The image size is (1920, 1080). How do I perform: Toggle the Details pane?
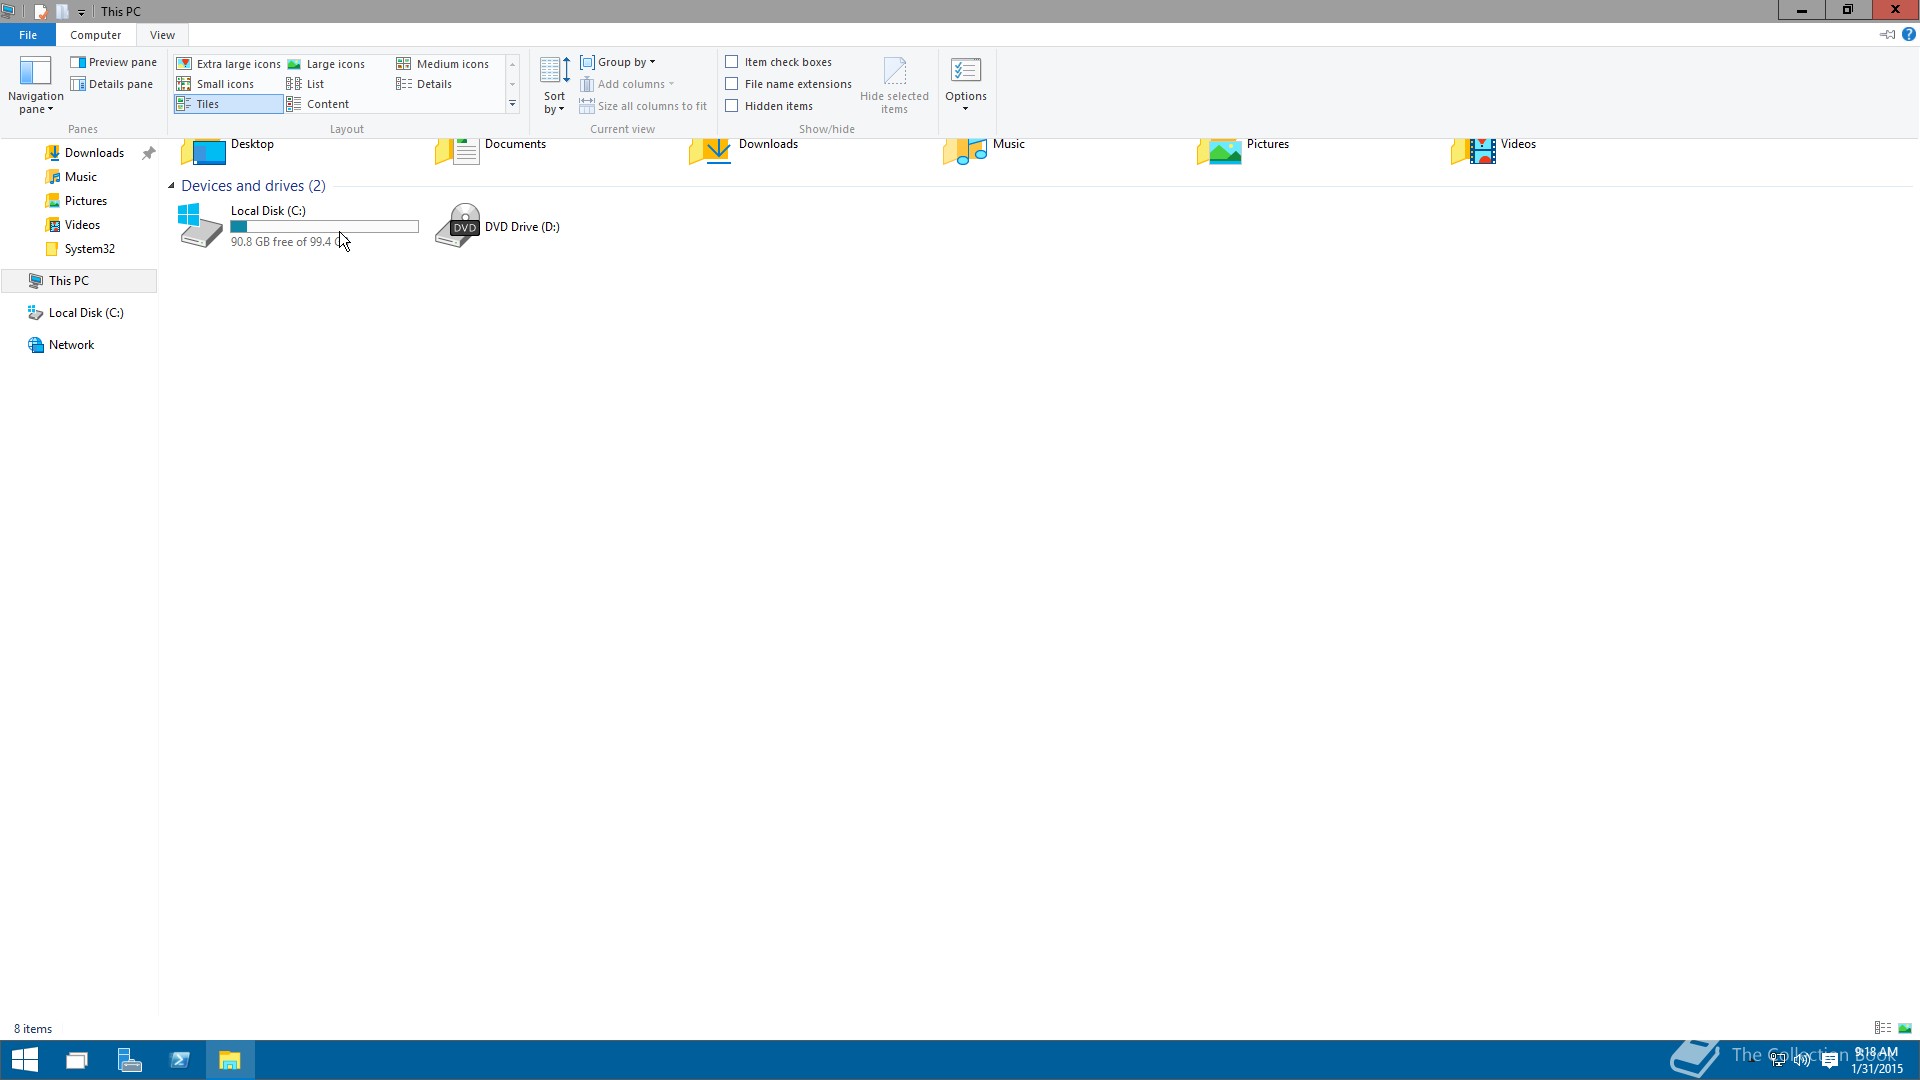click(112, 84)
